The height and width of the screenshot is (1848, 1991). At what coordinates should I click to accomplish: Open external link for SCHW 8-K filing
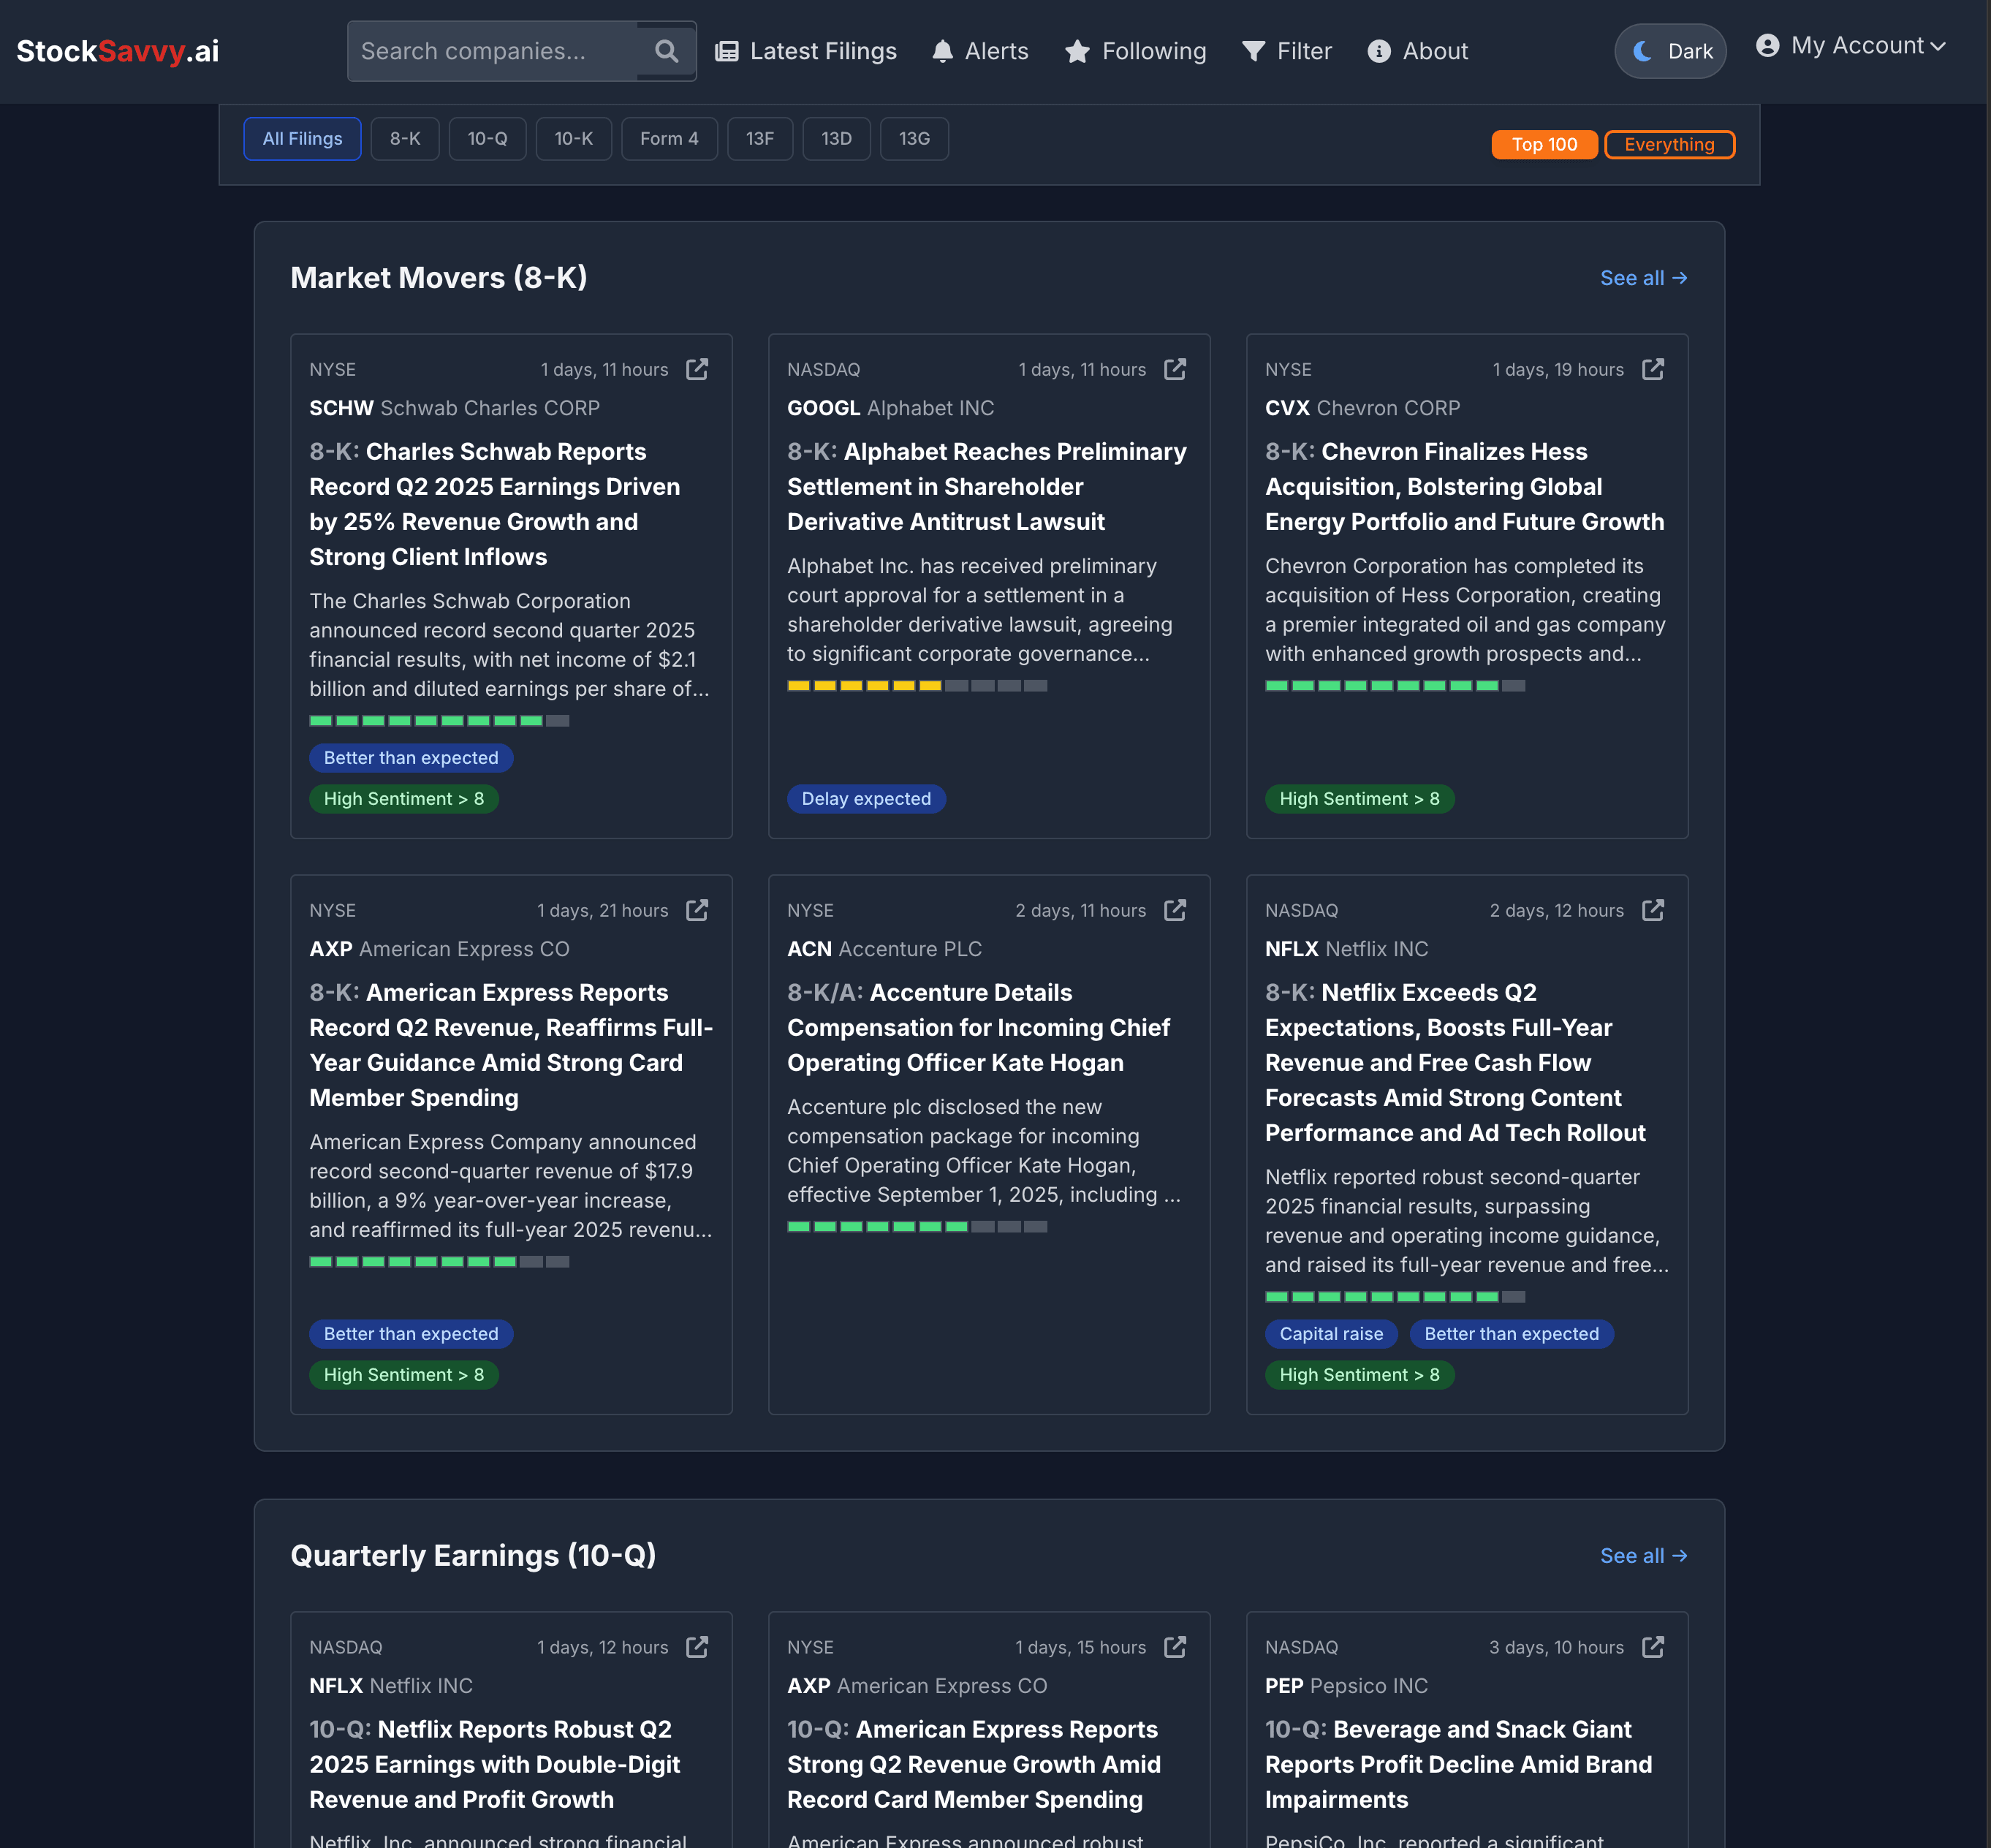[x=697, y=369]
